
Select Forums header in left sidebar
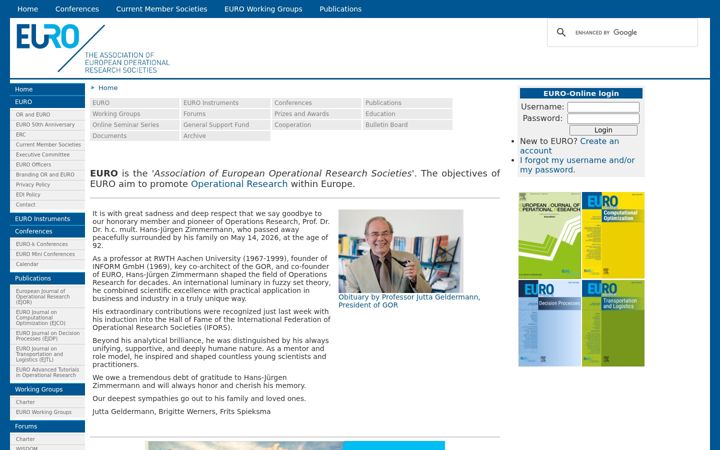(x=47, y=427)
